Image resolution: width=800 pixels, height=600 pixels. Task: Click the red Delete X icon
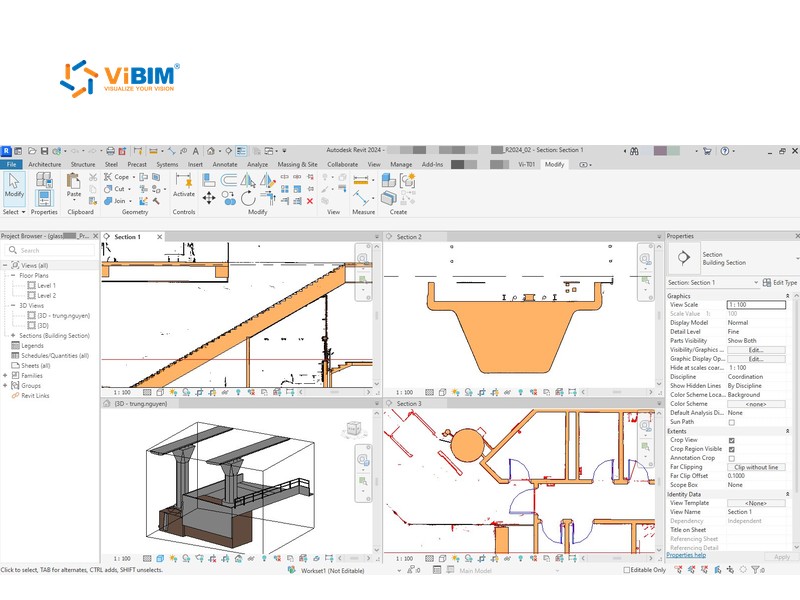coord(310,201)
